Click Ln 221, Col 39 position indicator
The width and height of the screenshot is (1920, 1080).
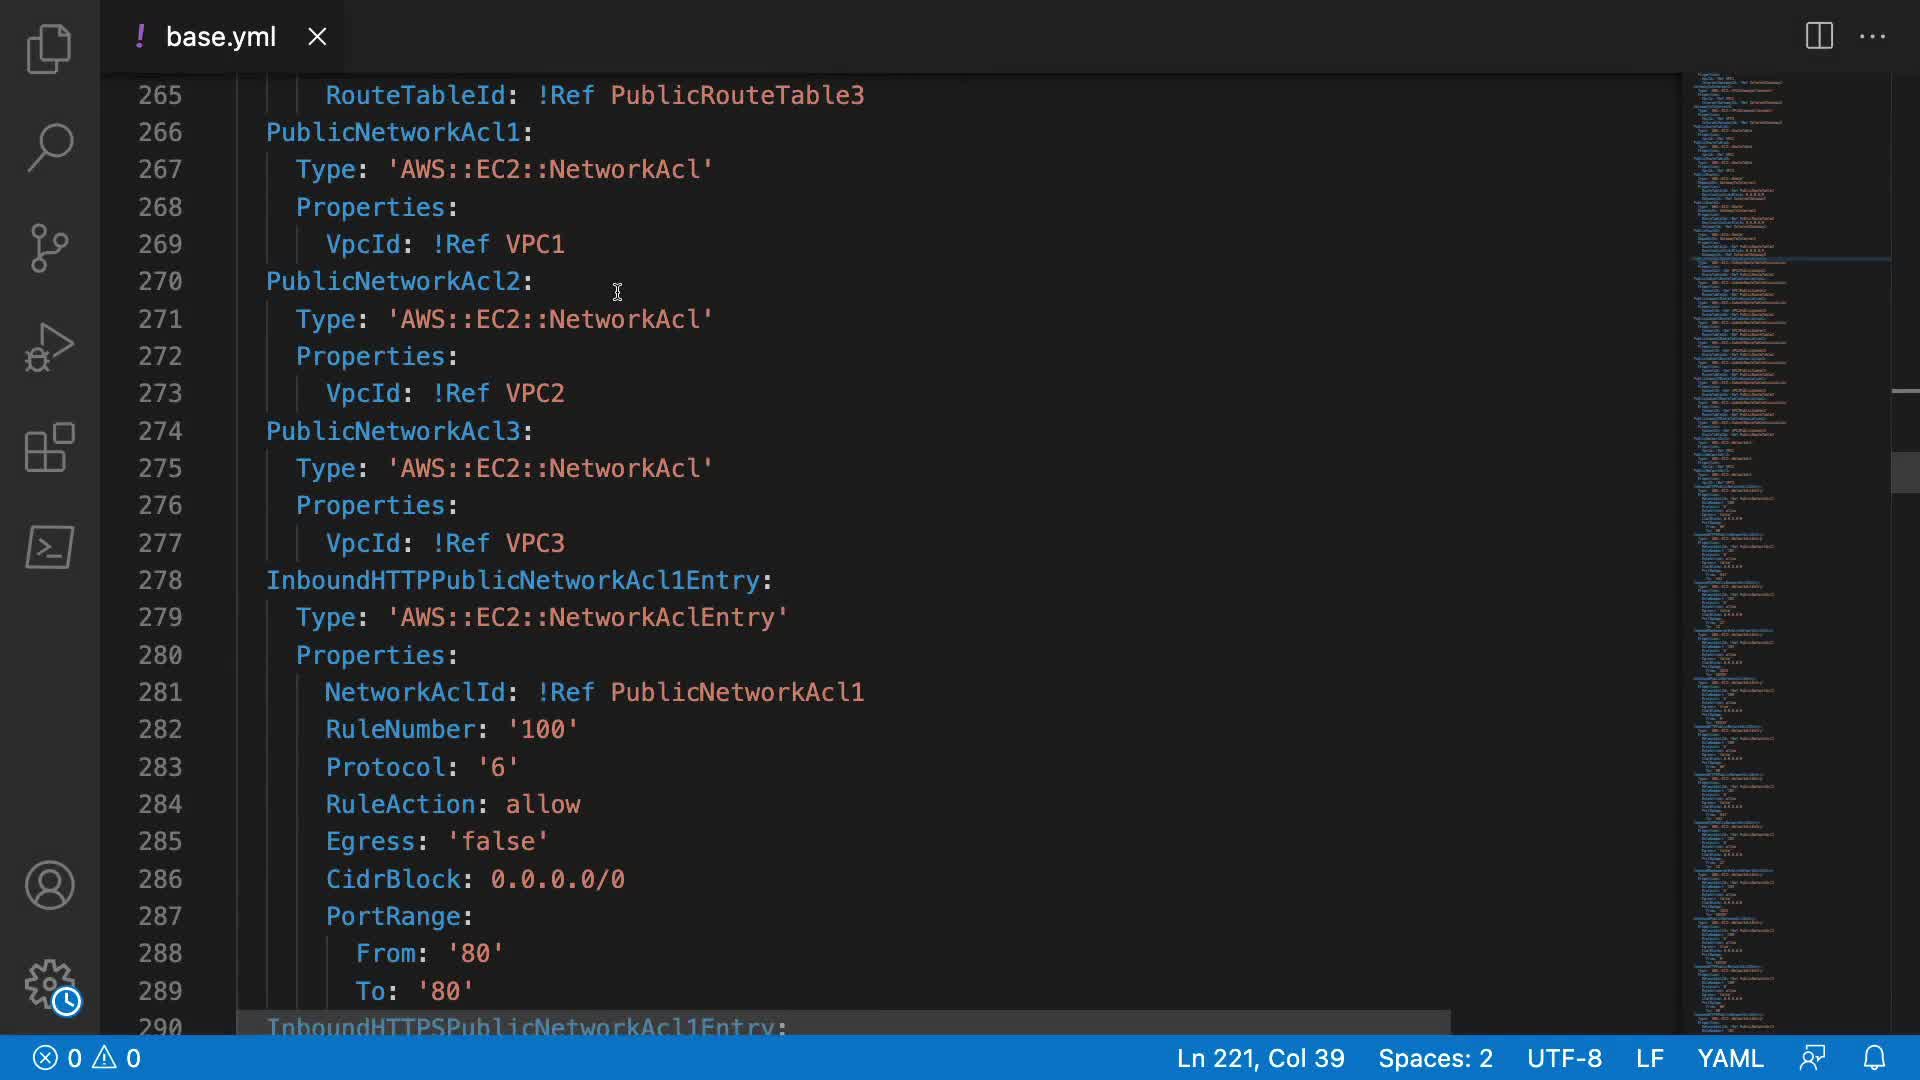click(x=1260, y=1058)
